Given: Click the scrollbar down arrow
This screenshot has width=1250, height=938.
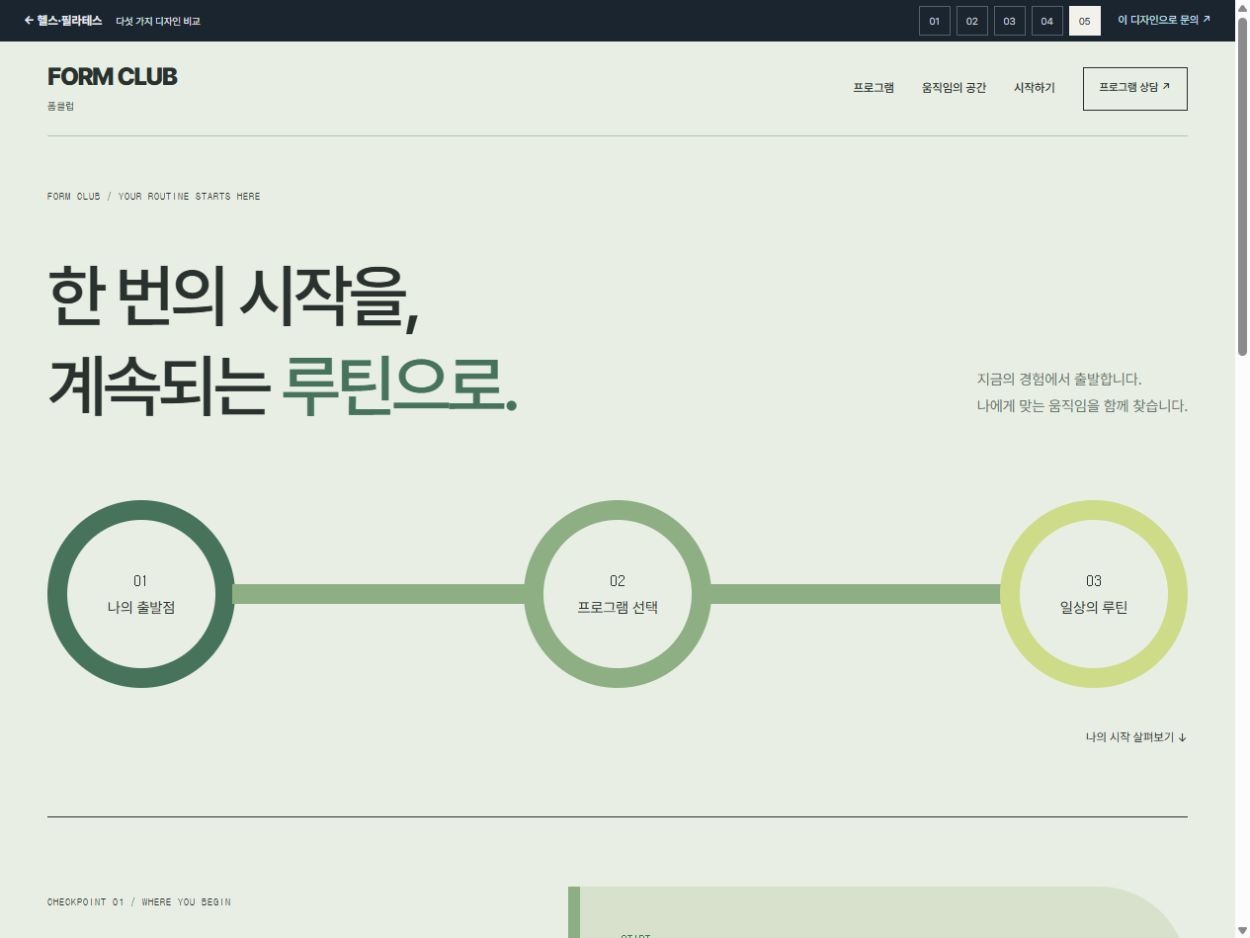Looking at the screenshot, I should (1243, 930).
